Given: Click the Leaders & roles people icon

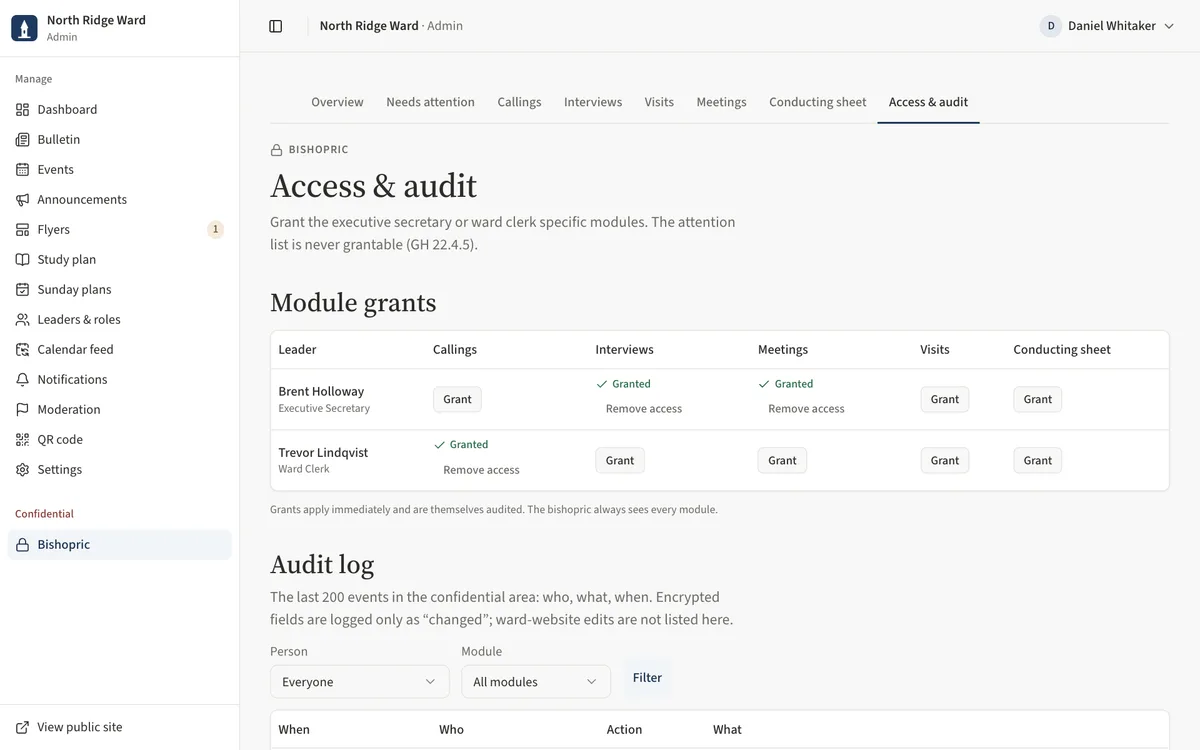Looking at the screenshot, I should (x=22, y=319).
